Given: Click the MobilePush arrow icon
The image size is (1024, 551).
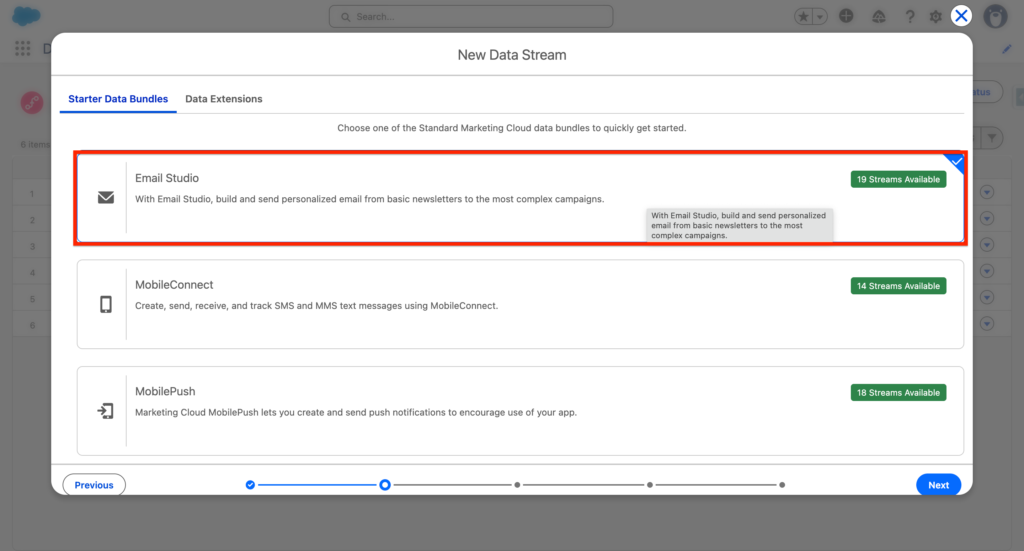Looking at the screenshot, I should [106, 411].
